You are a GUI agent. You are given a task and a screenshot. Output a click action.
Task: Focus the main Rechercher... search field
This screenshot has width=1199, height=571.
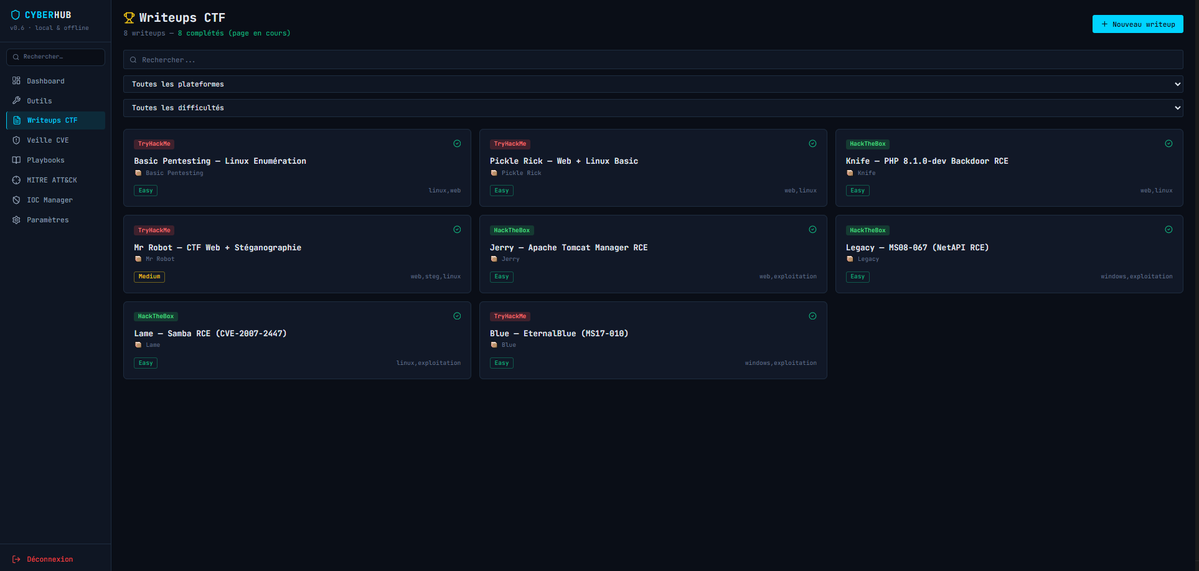click(653, 60)
